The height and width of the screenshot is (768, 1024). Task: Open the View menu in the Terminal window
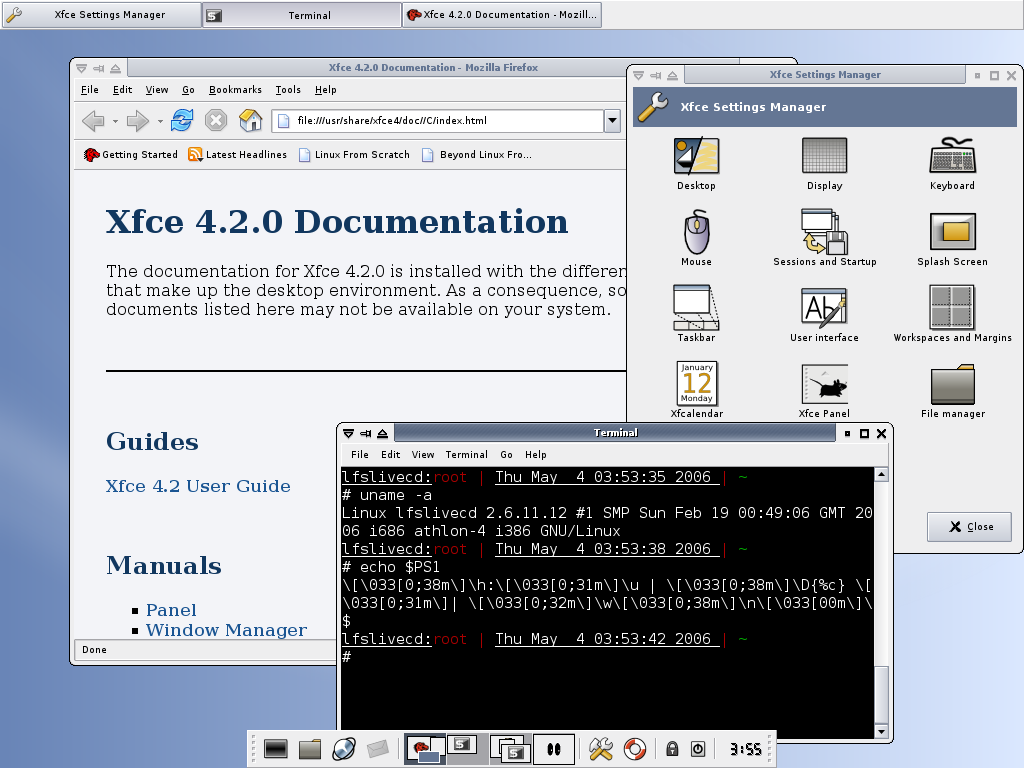pyautogui.click(x=423, y=455)
